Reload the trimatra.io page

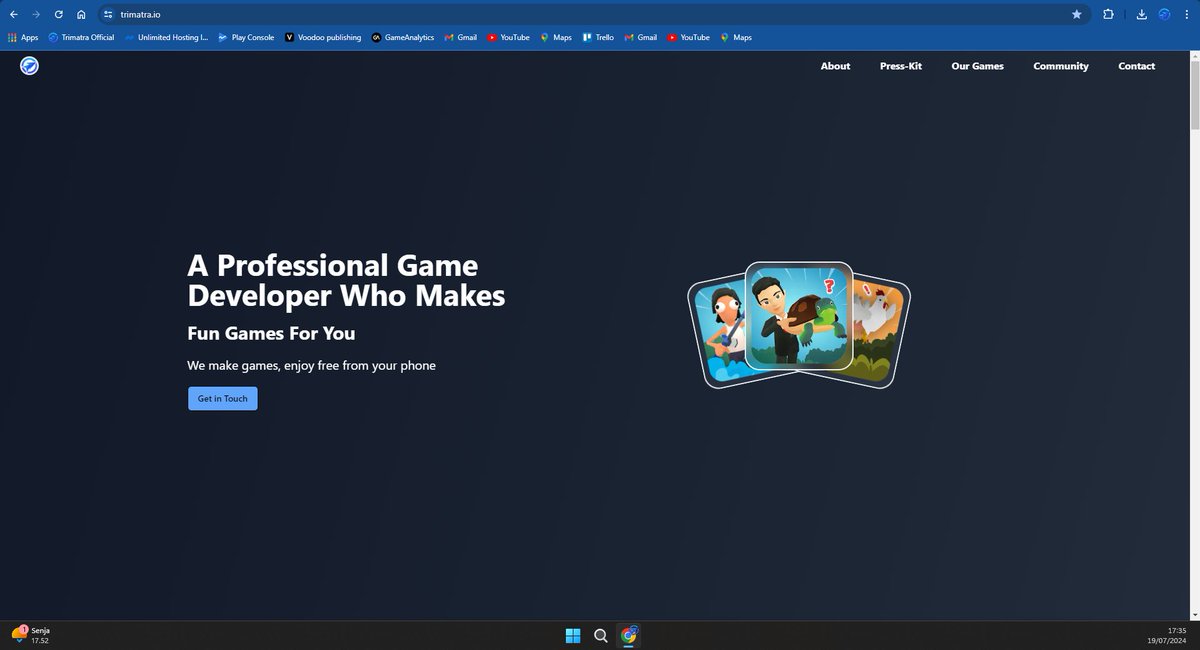tap(59, 14)
